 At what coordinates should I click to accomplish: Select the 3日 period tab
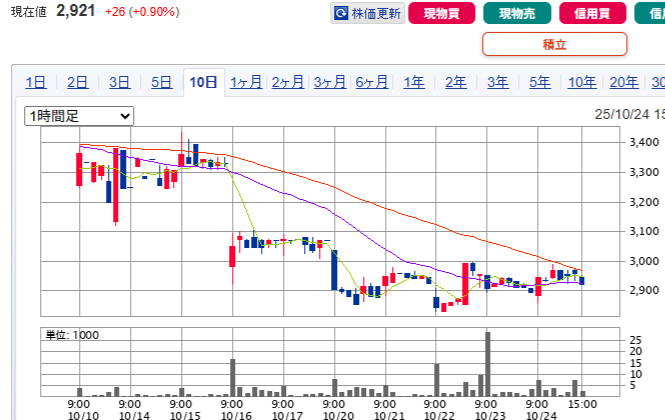(x=119, y=83)
